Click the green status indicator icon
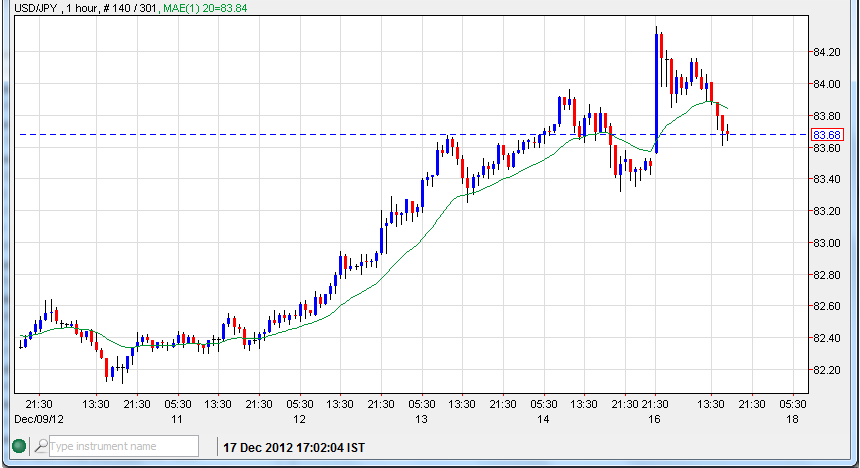 pyautogui.click(x=19, y=446)
